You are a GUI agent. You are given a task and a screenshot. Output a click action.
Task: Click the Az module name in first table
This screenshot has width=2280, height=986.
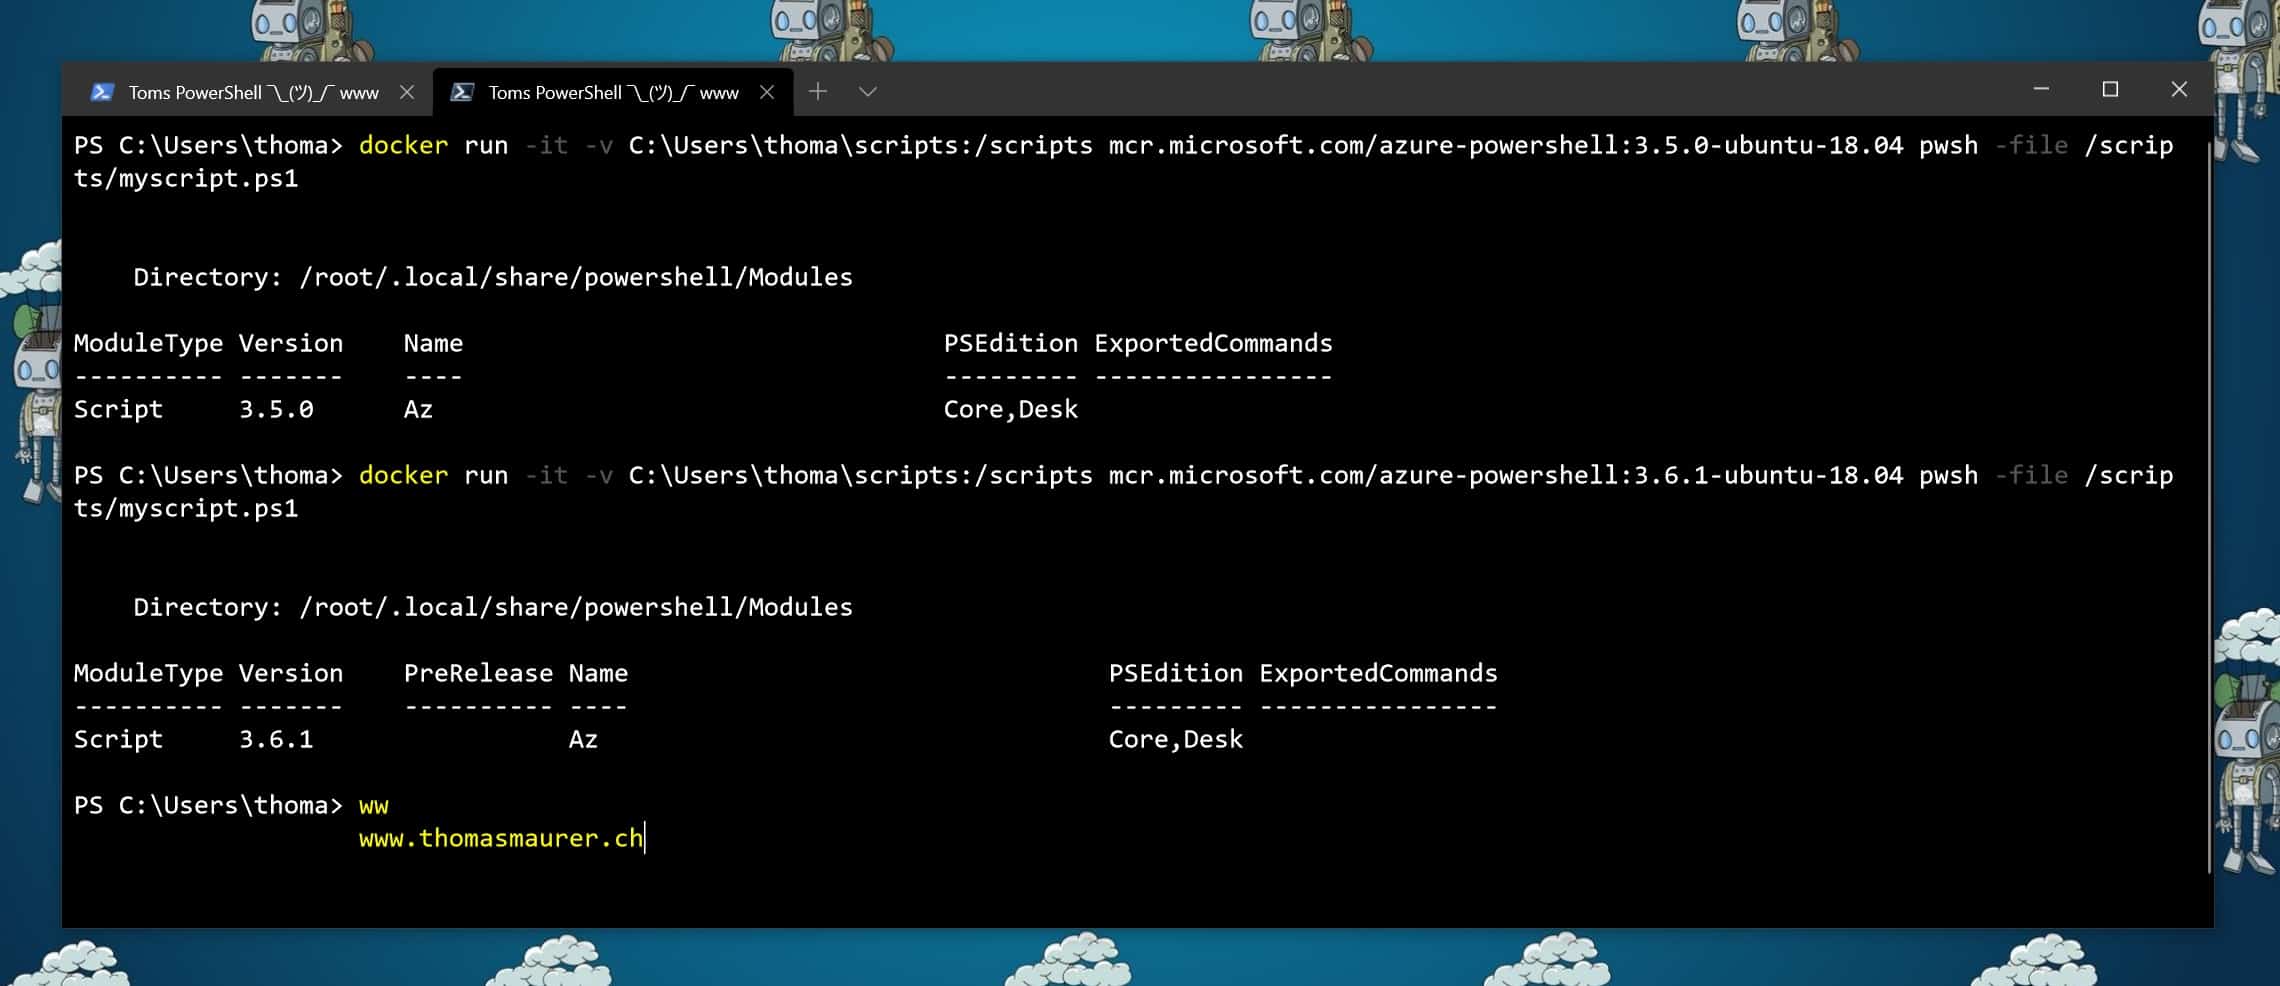click(419, 409)
